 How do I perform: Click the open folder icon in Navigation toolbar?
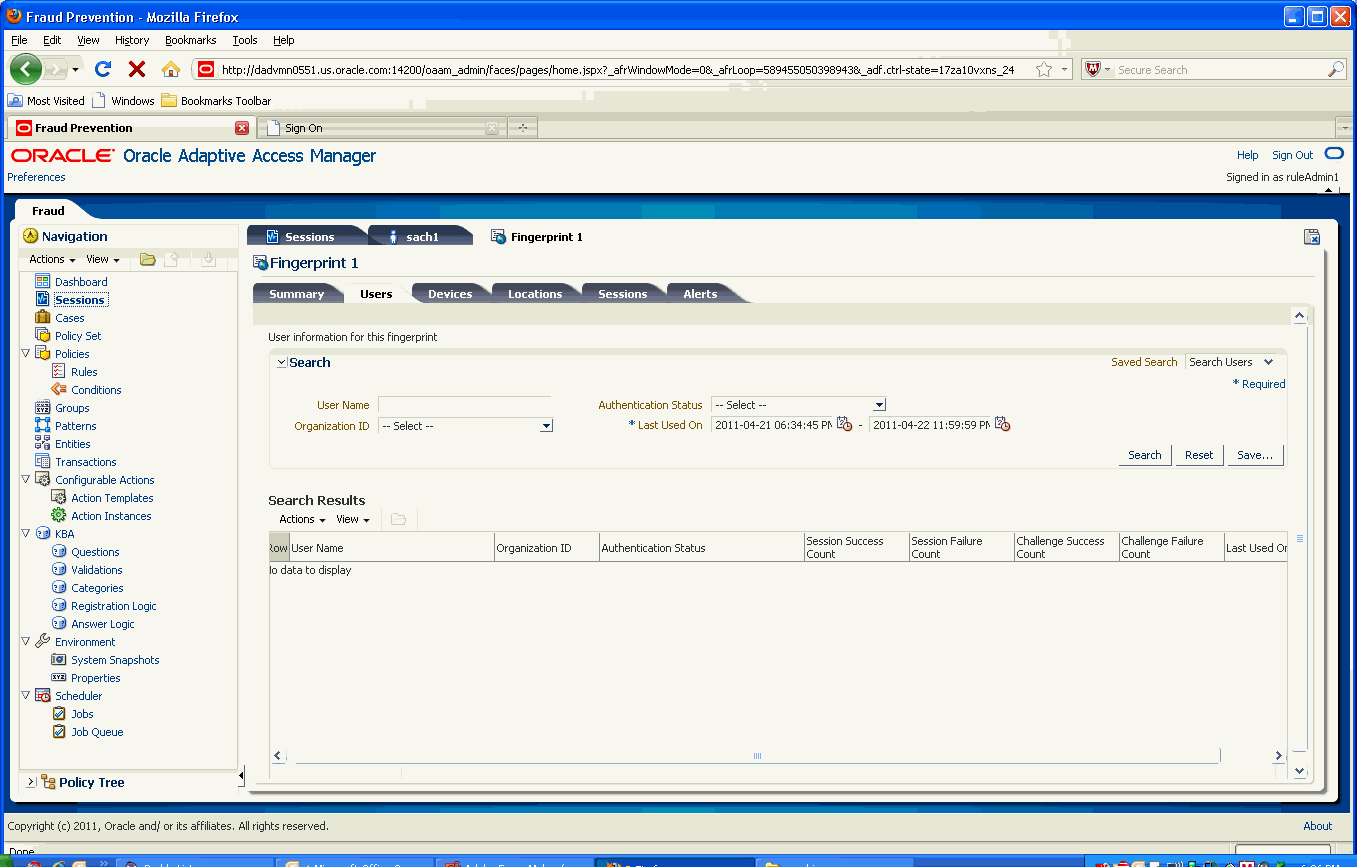click(x=148, y=258)
